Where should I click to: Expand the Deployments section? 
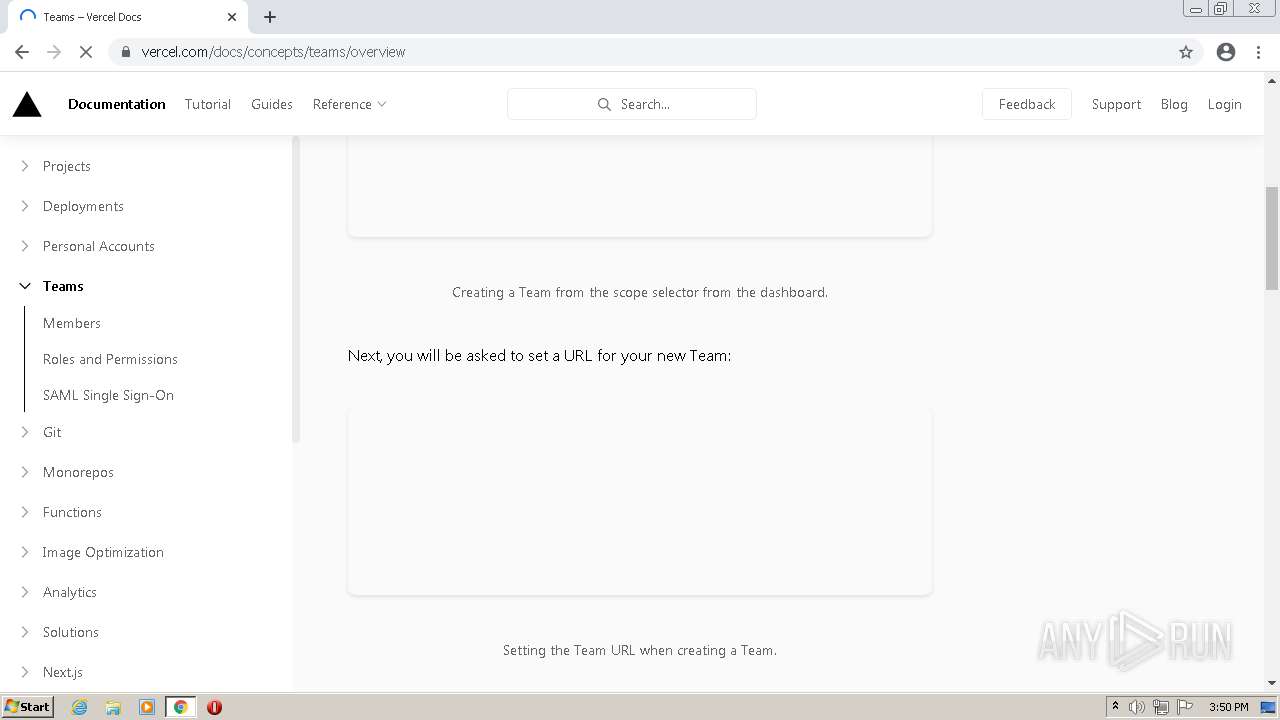click(x=25, y=206)
